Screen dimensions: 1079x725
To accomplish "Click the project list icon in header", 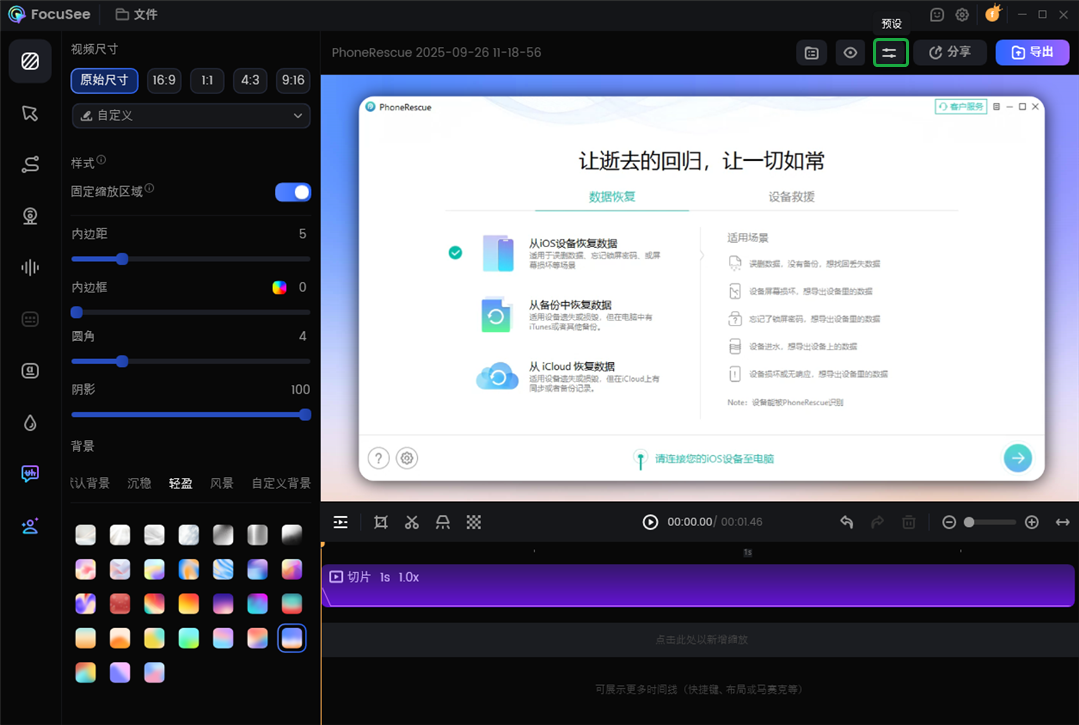I will 811,53.
